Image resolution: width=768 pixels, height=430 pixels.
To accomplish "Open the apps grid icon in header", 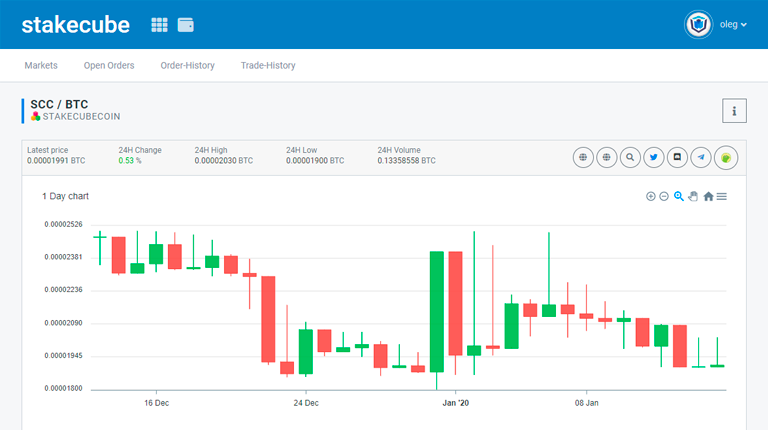I will coord(159,25).
